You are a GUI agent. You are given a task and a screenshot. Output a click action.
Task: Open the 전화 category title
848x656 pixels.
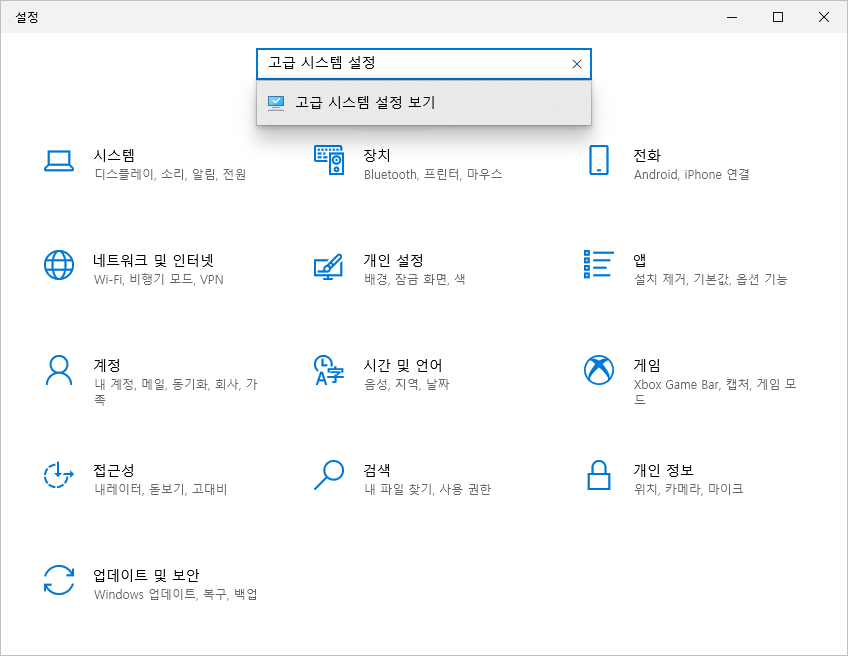coord(647,156)
